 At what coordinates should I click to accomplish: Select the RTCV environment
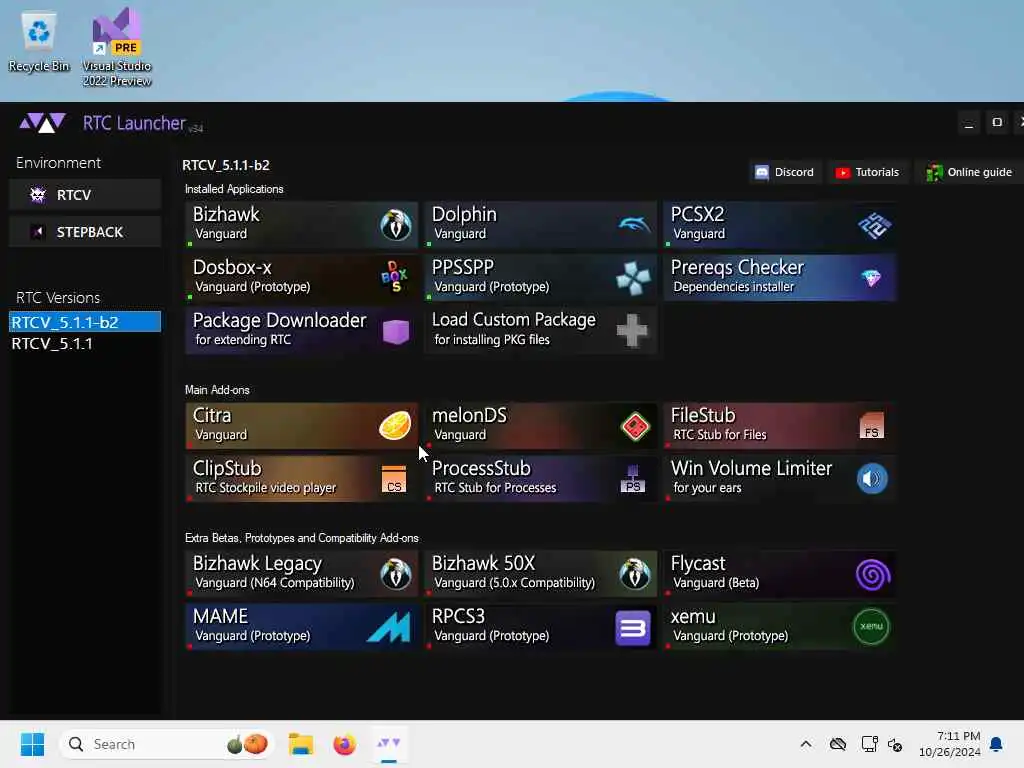(x=85, y=195)
